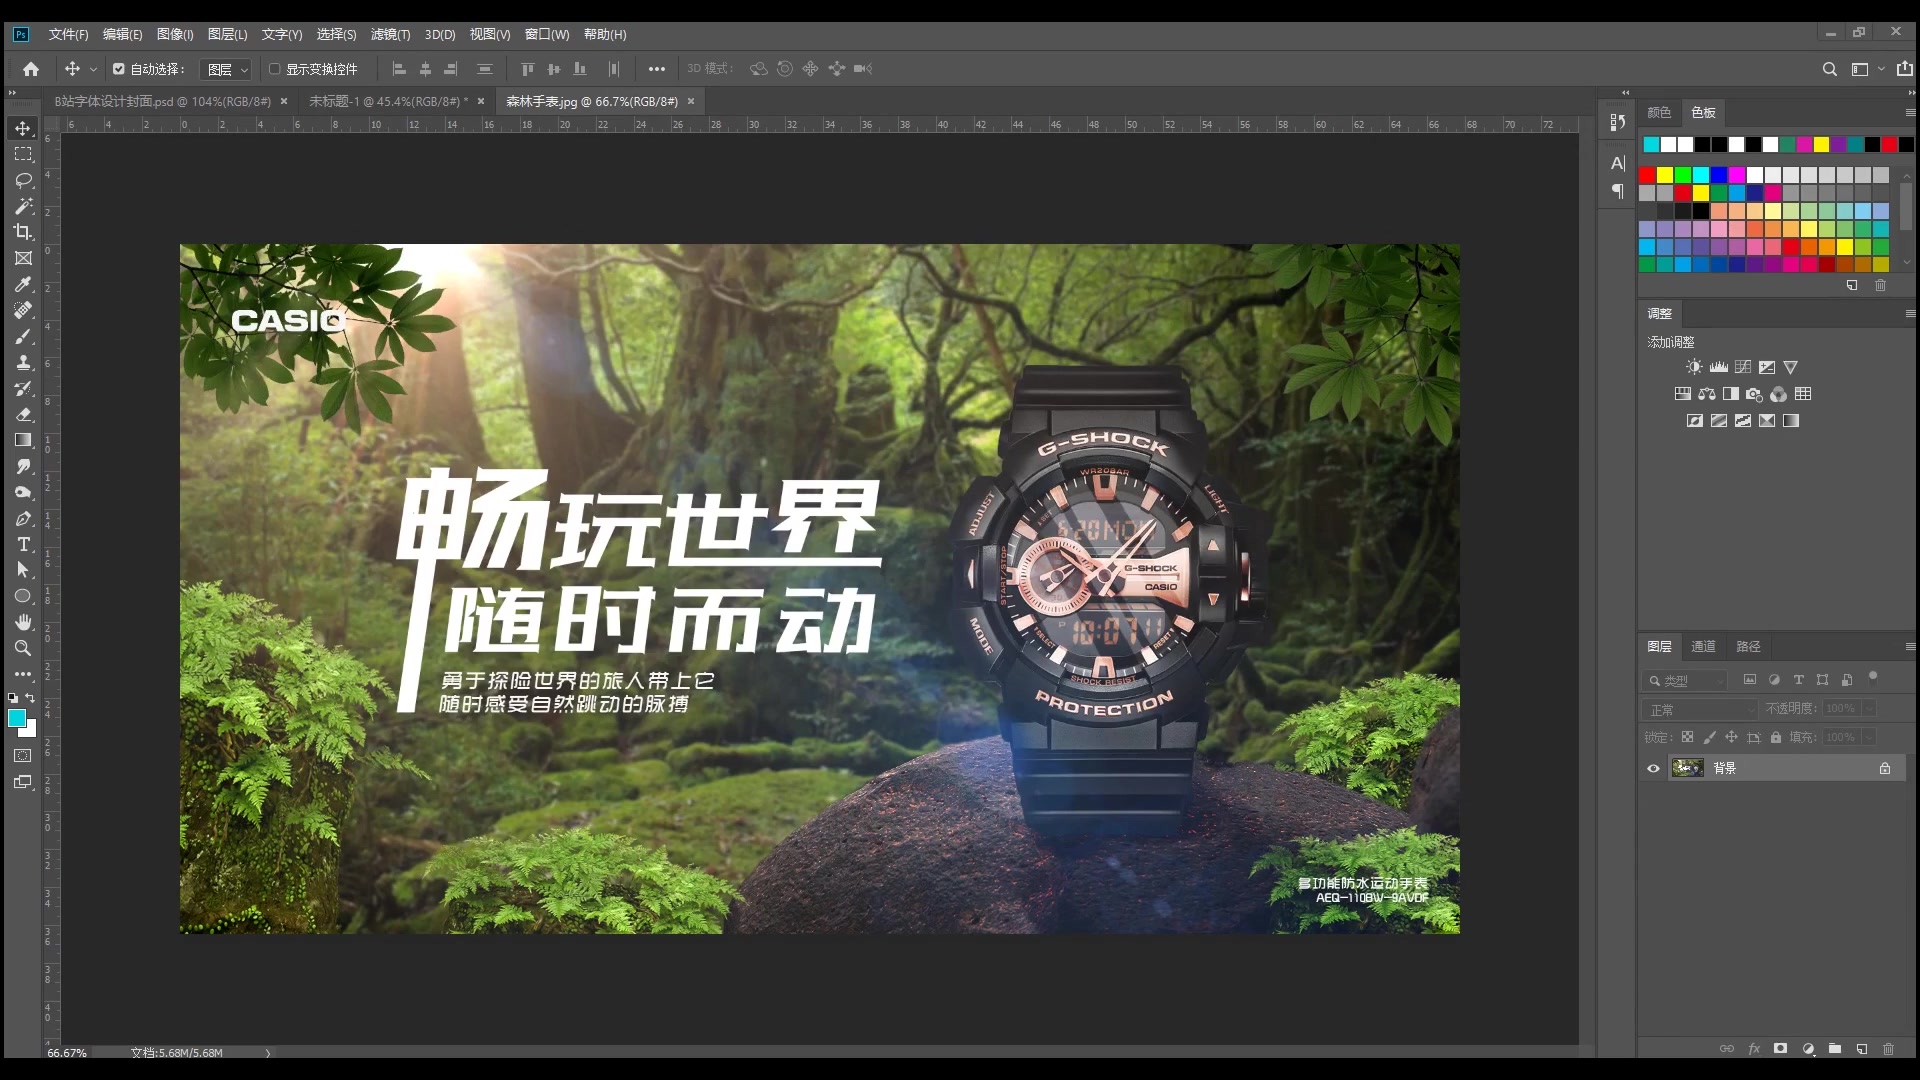Select the Move tool
The image size is (1920, 1080).
click(22, 128)
